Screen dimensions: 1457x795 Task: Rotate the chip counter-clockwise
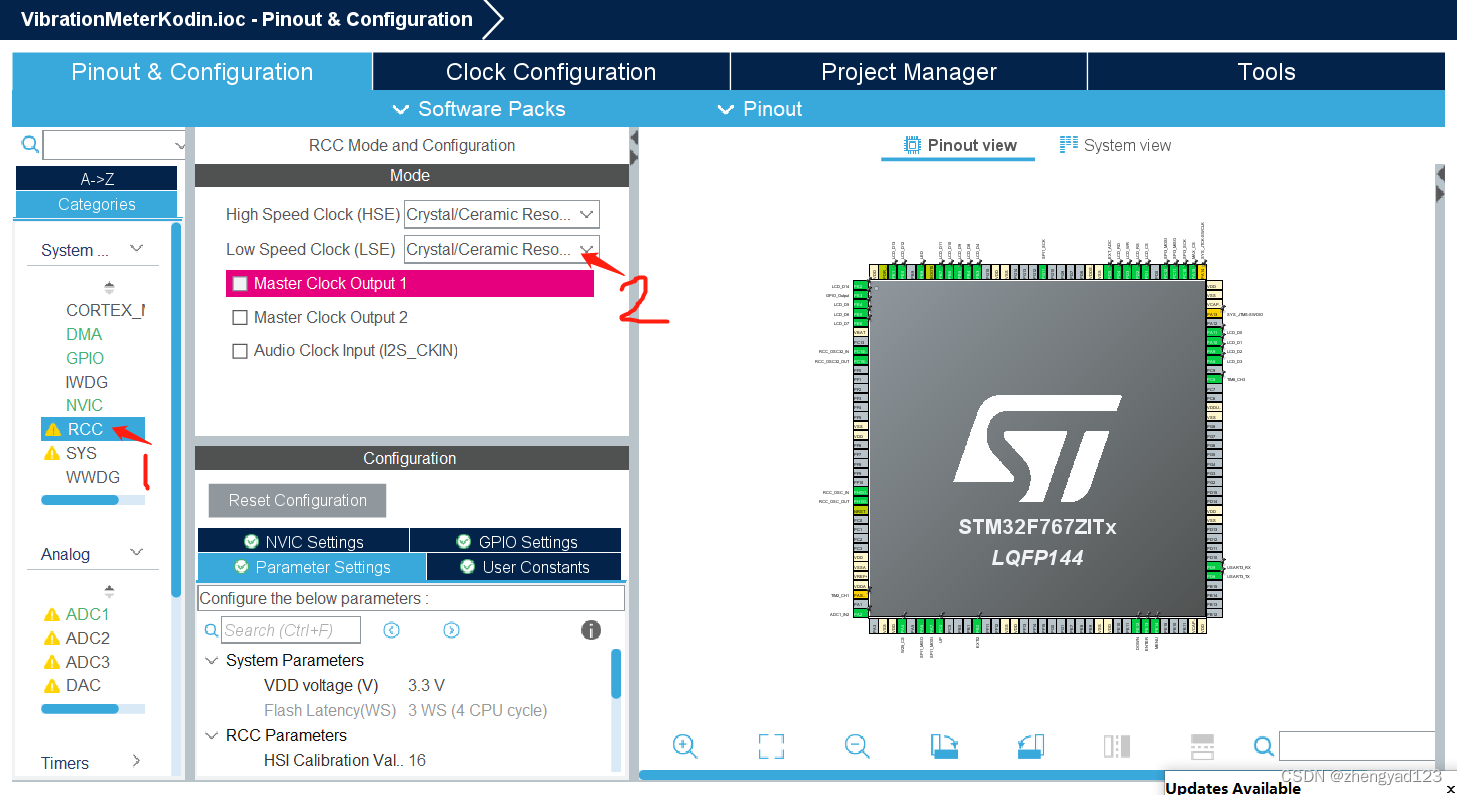click(1030, 746)
